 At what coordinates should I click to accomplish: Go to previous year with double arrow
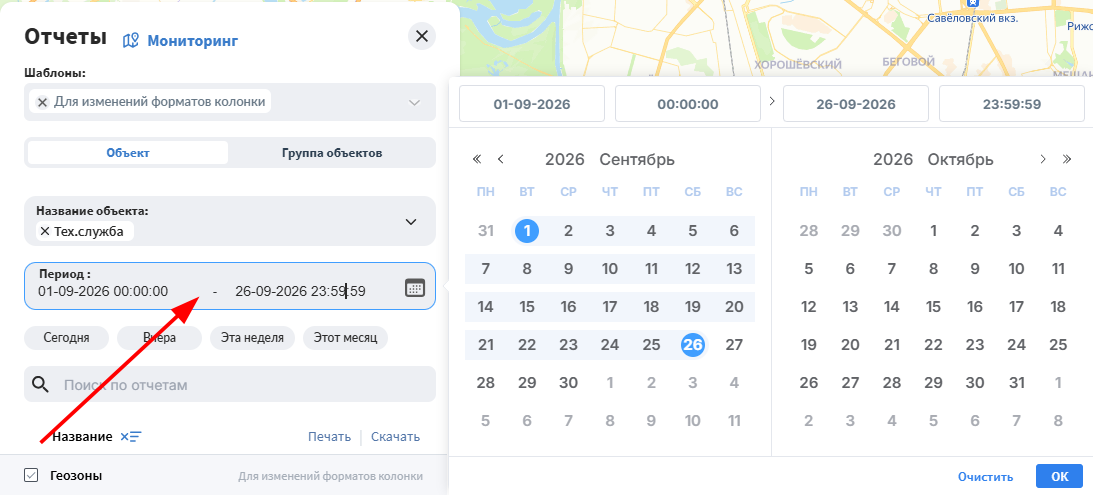coord(477,160)
